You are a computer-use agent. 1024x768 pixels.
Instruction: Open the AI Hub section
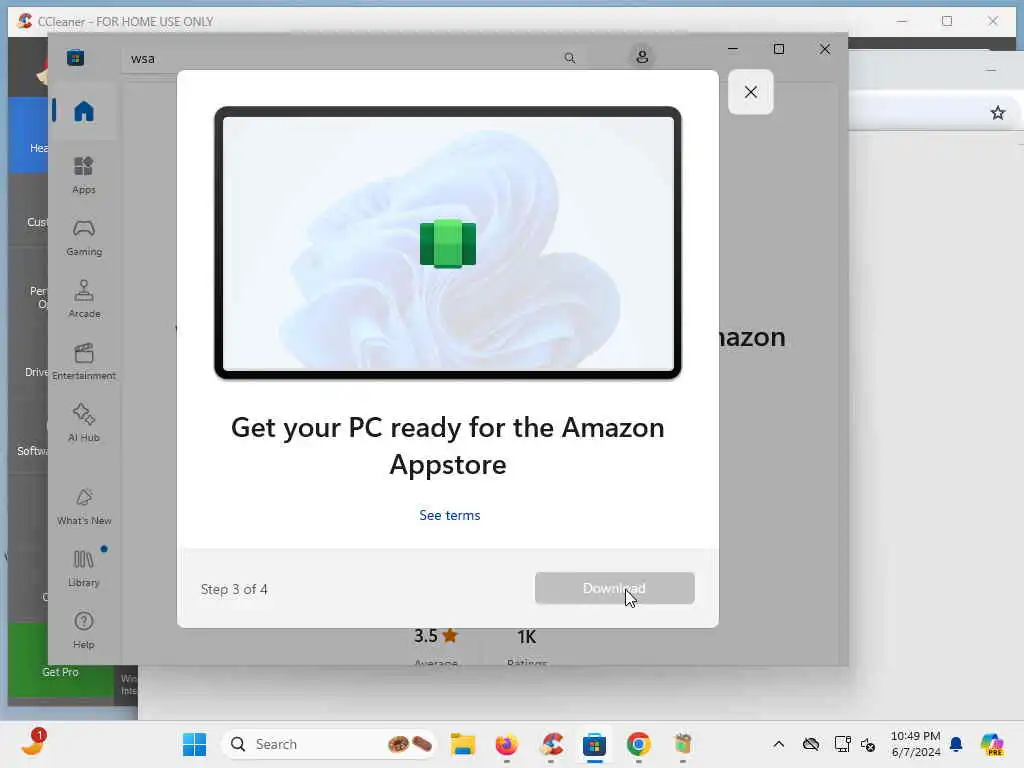(x=84, y=423)
